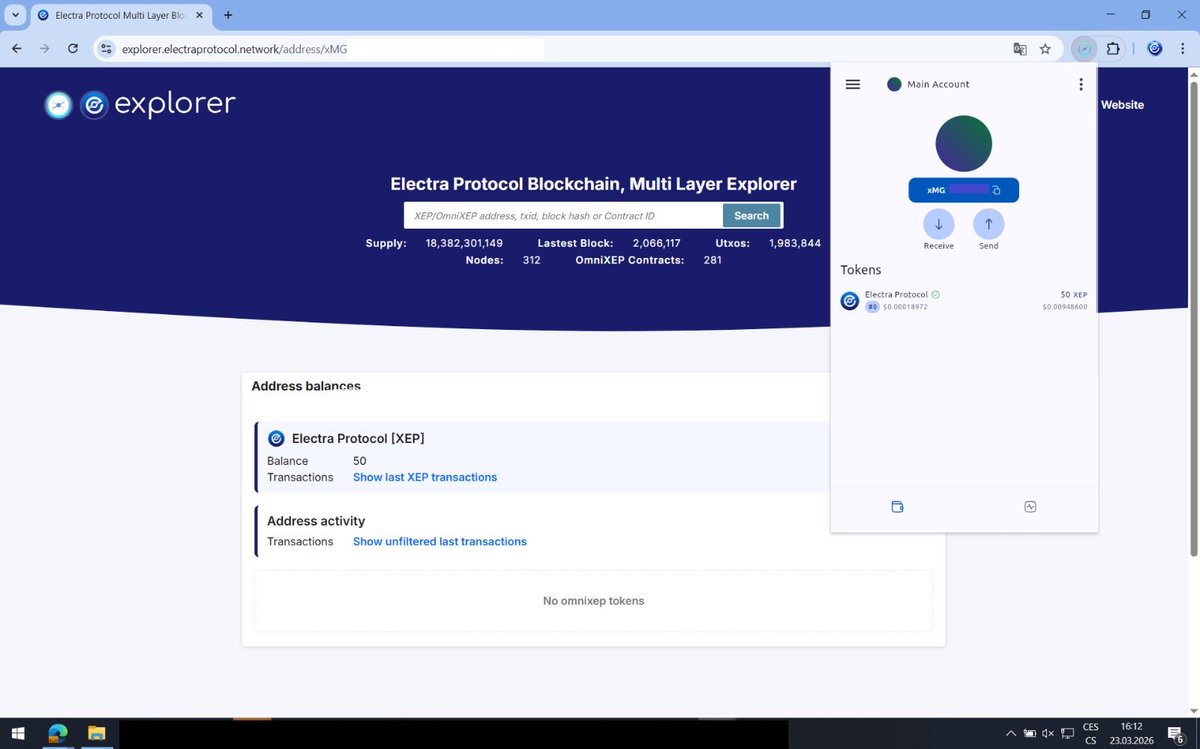The width and height of the screenshot is (1200, 749).
Task: Click the No omnixep tokens box
Action: point(593,601)
